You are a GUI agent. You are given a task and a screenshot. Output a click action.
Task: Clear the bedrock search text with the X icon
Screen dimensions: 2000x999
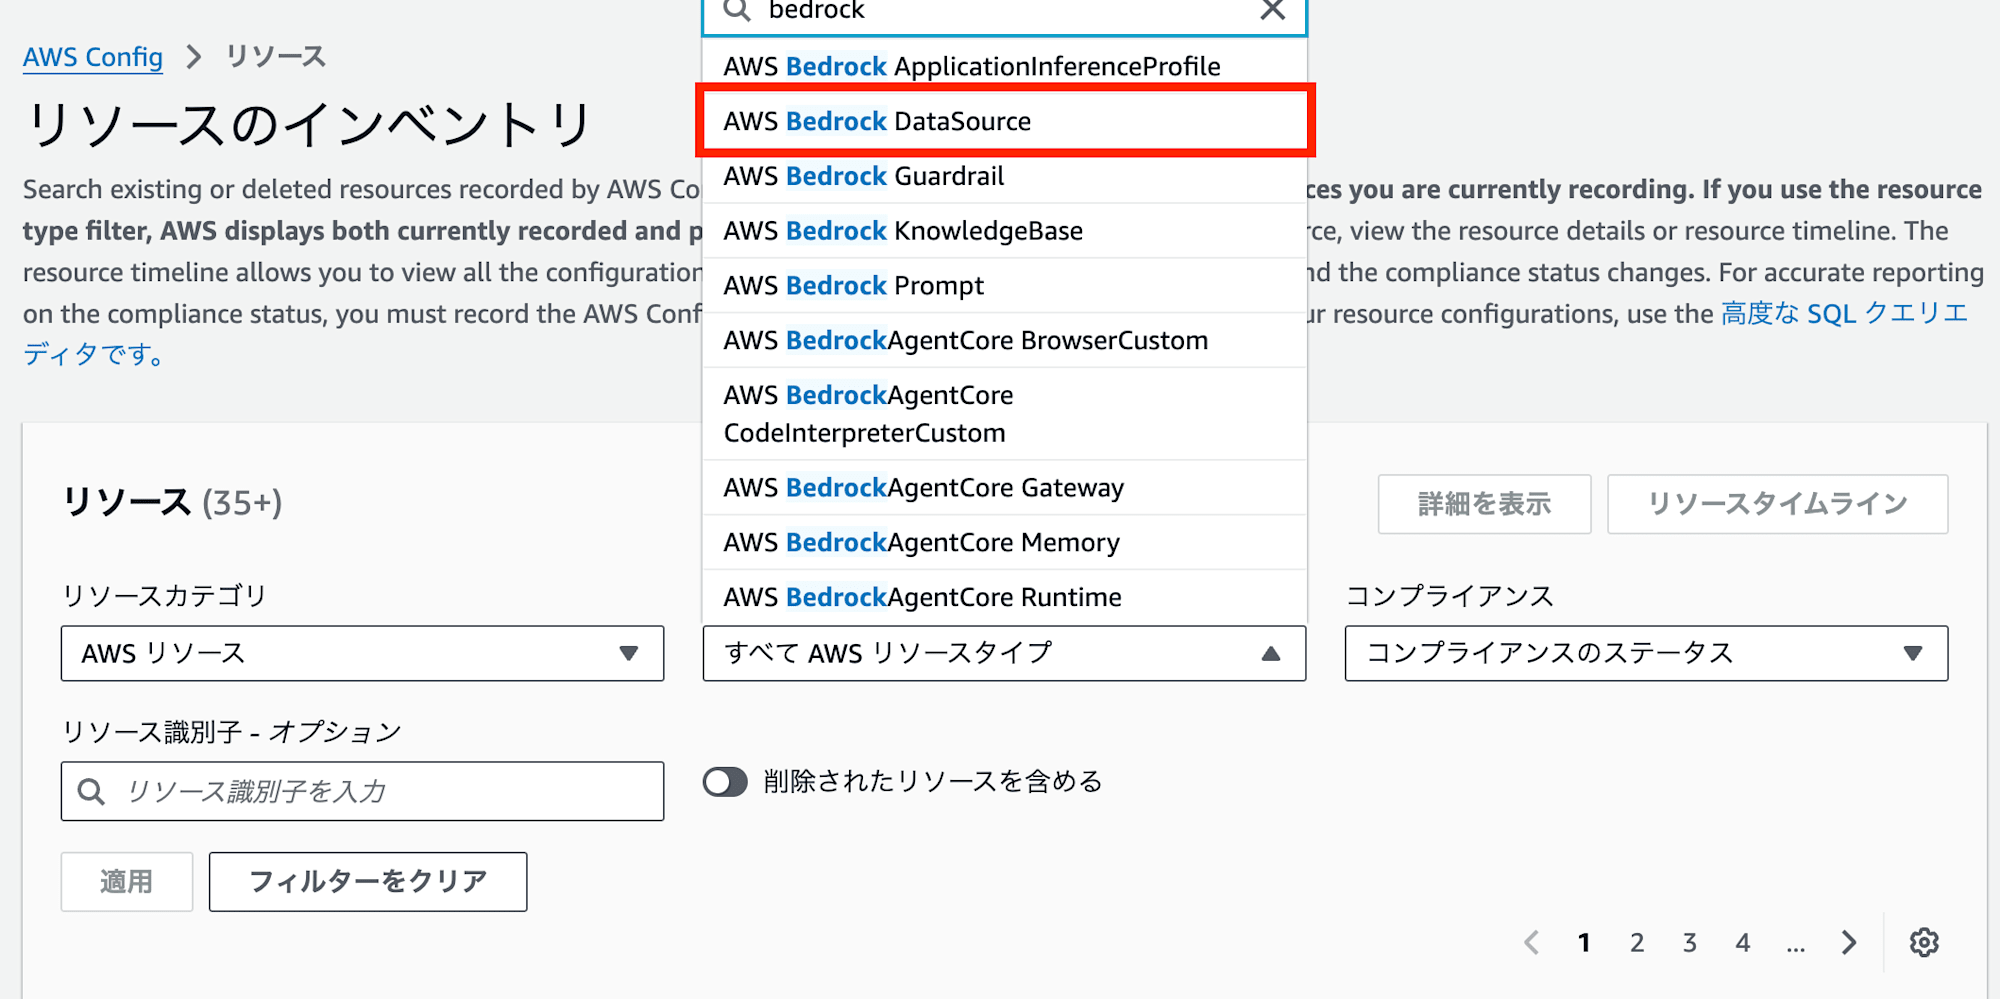pyautogui.click(x=1272, y=10)
